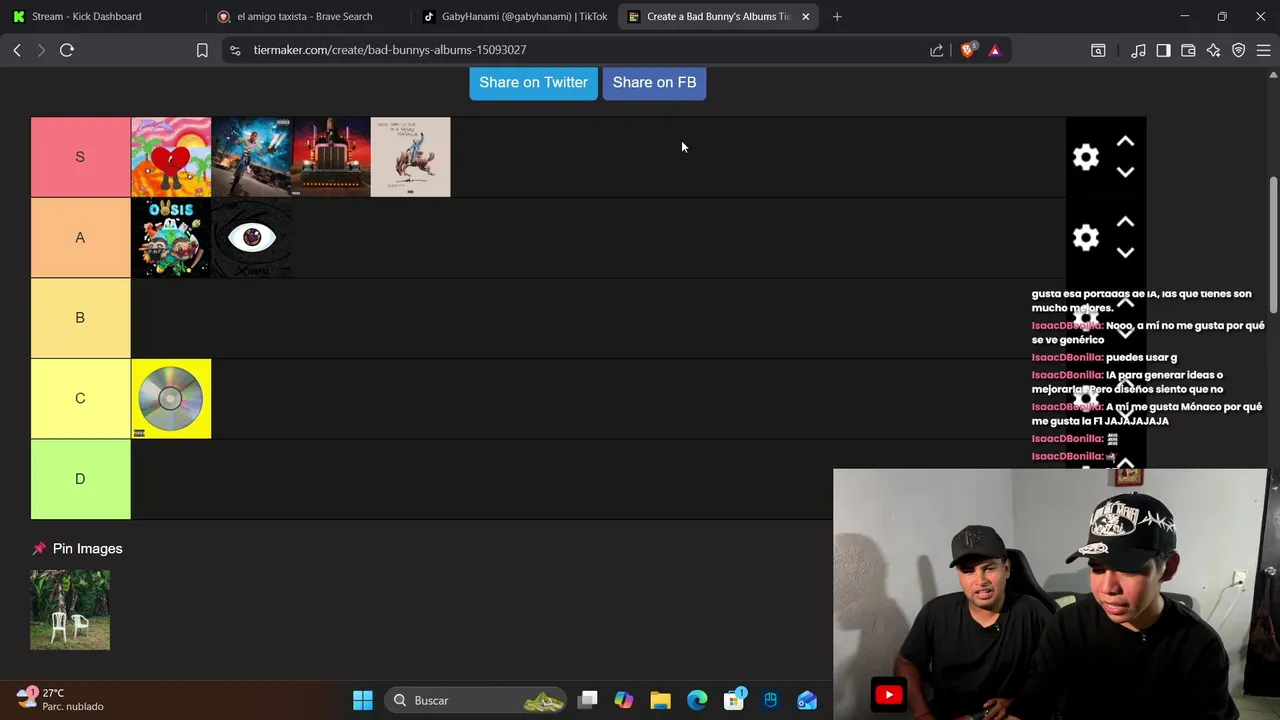1280x720 pixels.
Task: Select the B tier label
Action: pos(80,318)
